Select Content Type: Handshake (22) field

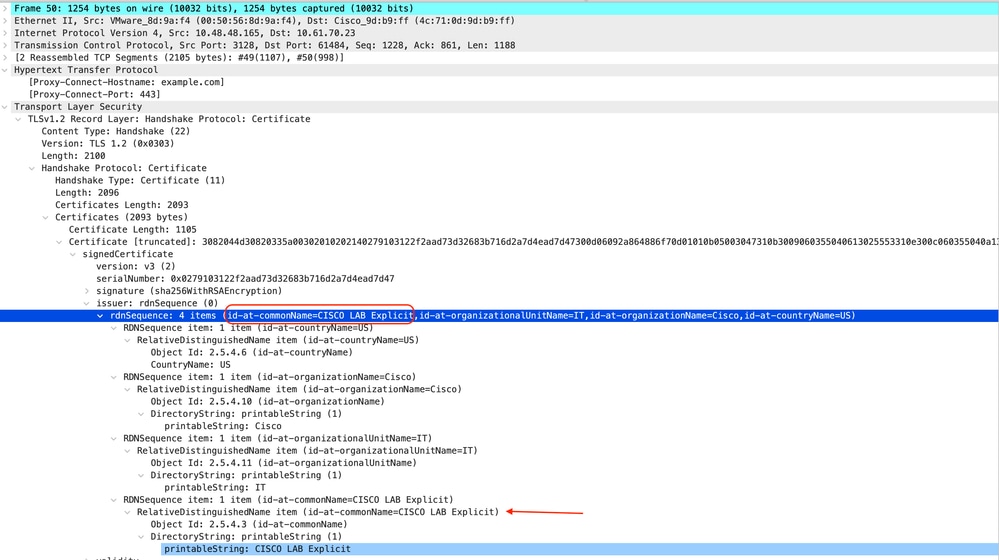coord(115,131)
